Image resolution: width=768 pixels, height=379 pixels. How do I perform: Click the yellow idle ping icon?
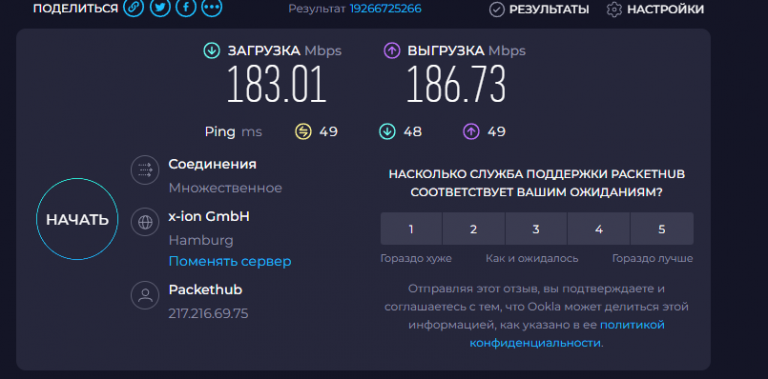(x=303, y=131)
